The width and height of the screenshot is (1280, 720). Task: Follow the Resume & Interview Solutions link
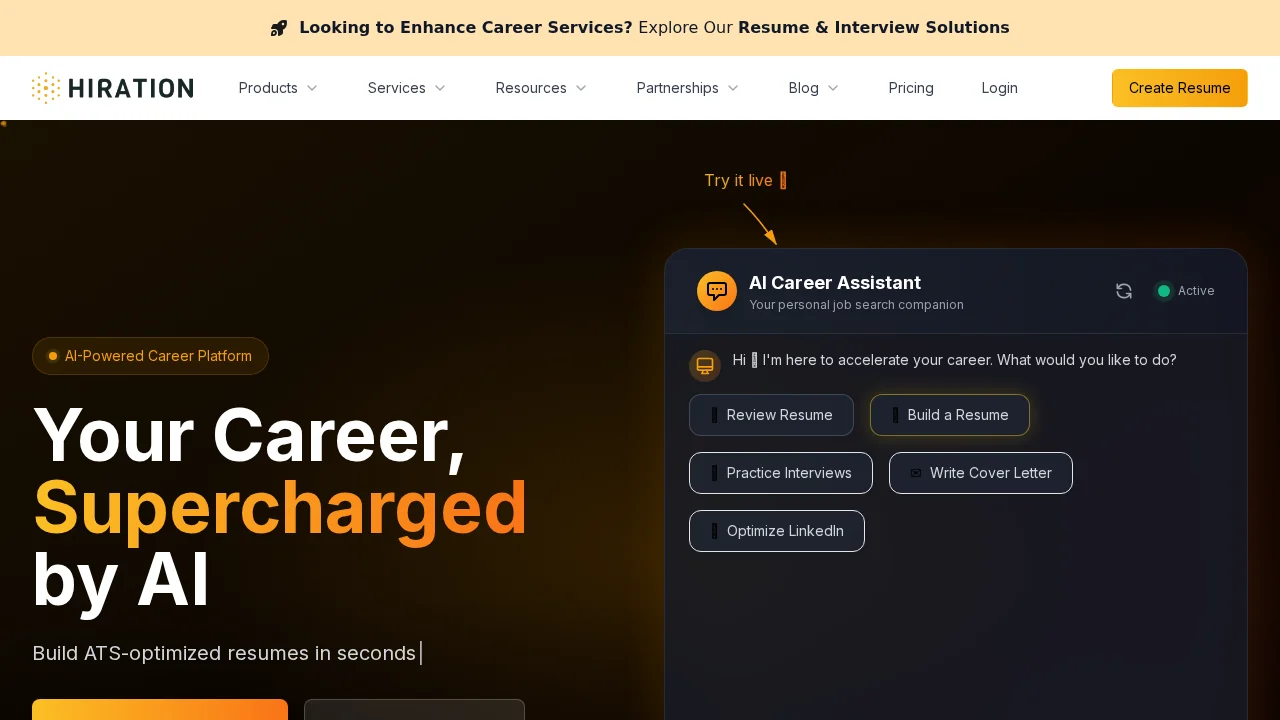click(873, 28)
